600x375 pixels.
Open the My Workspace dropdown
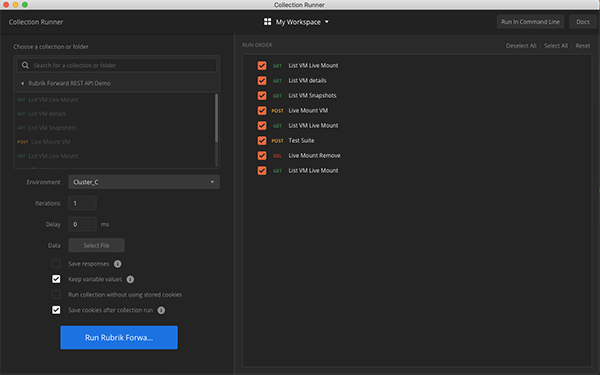point(297,22)
